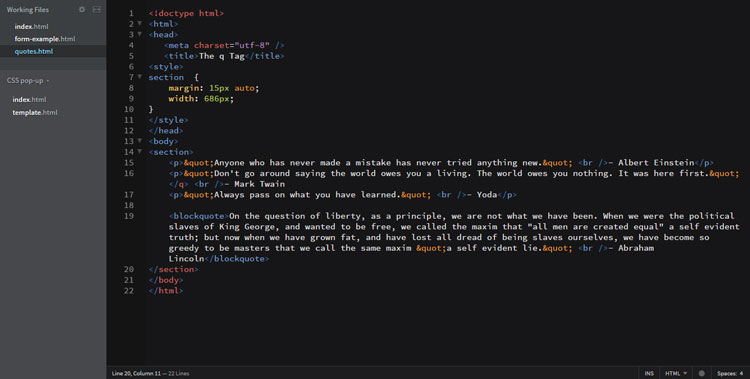Click the circular linting status indicator
Image resolution: width=750 pixels, height=379 pixels.
point(702,373)
